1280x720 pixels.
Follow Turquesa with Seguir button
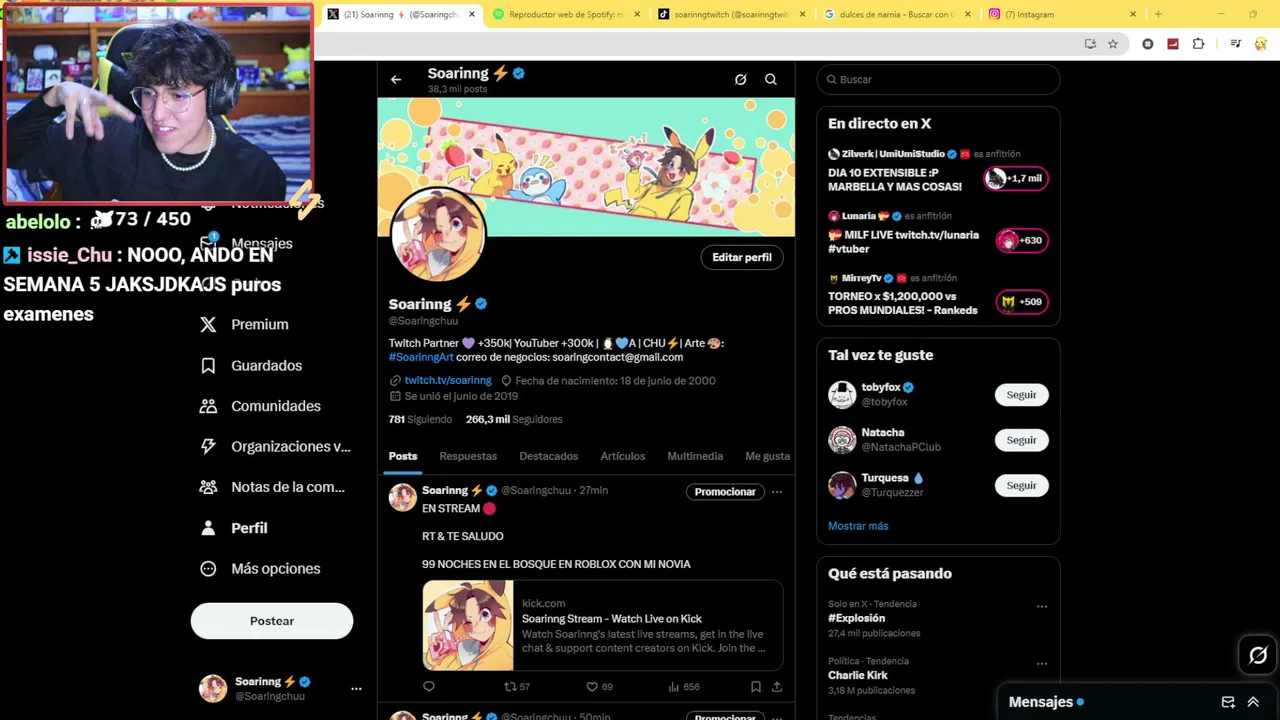pyautogui.click(x=1021, y=485)
